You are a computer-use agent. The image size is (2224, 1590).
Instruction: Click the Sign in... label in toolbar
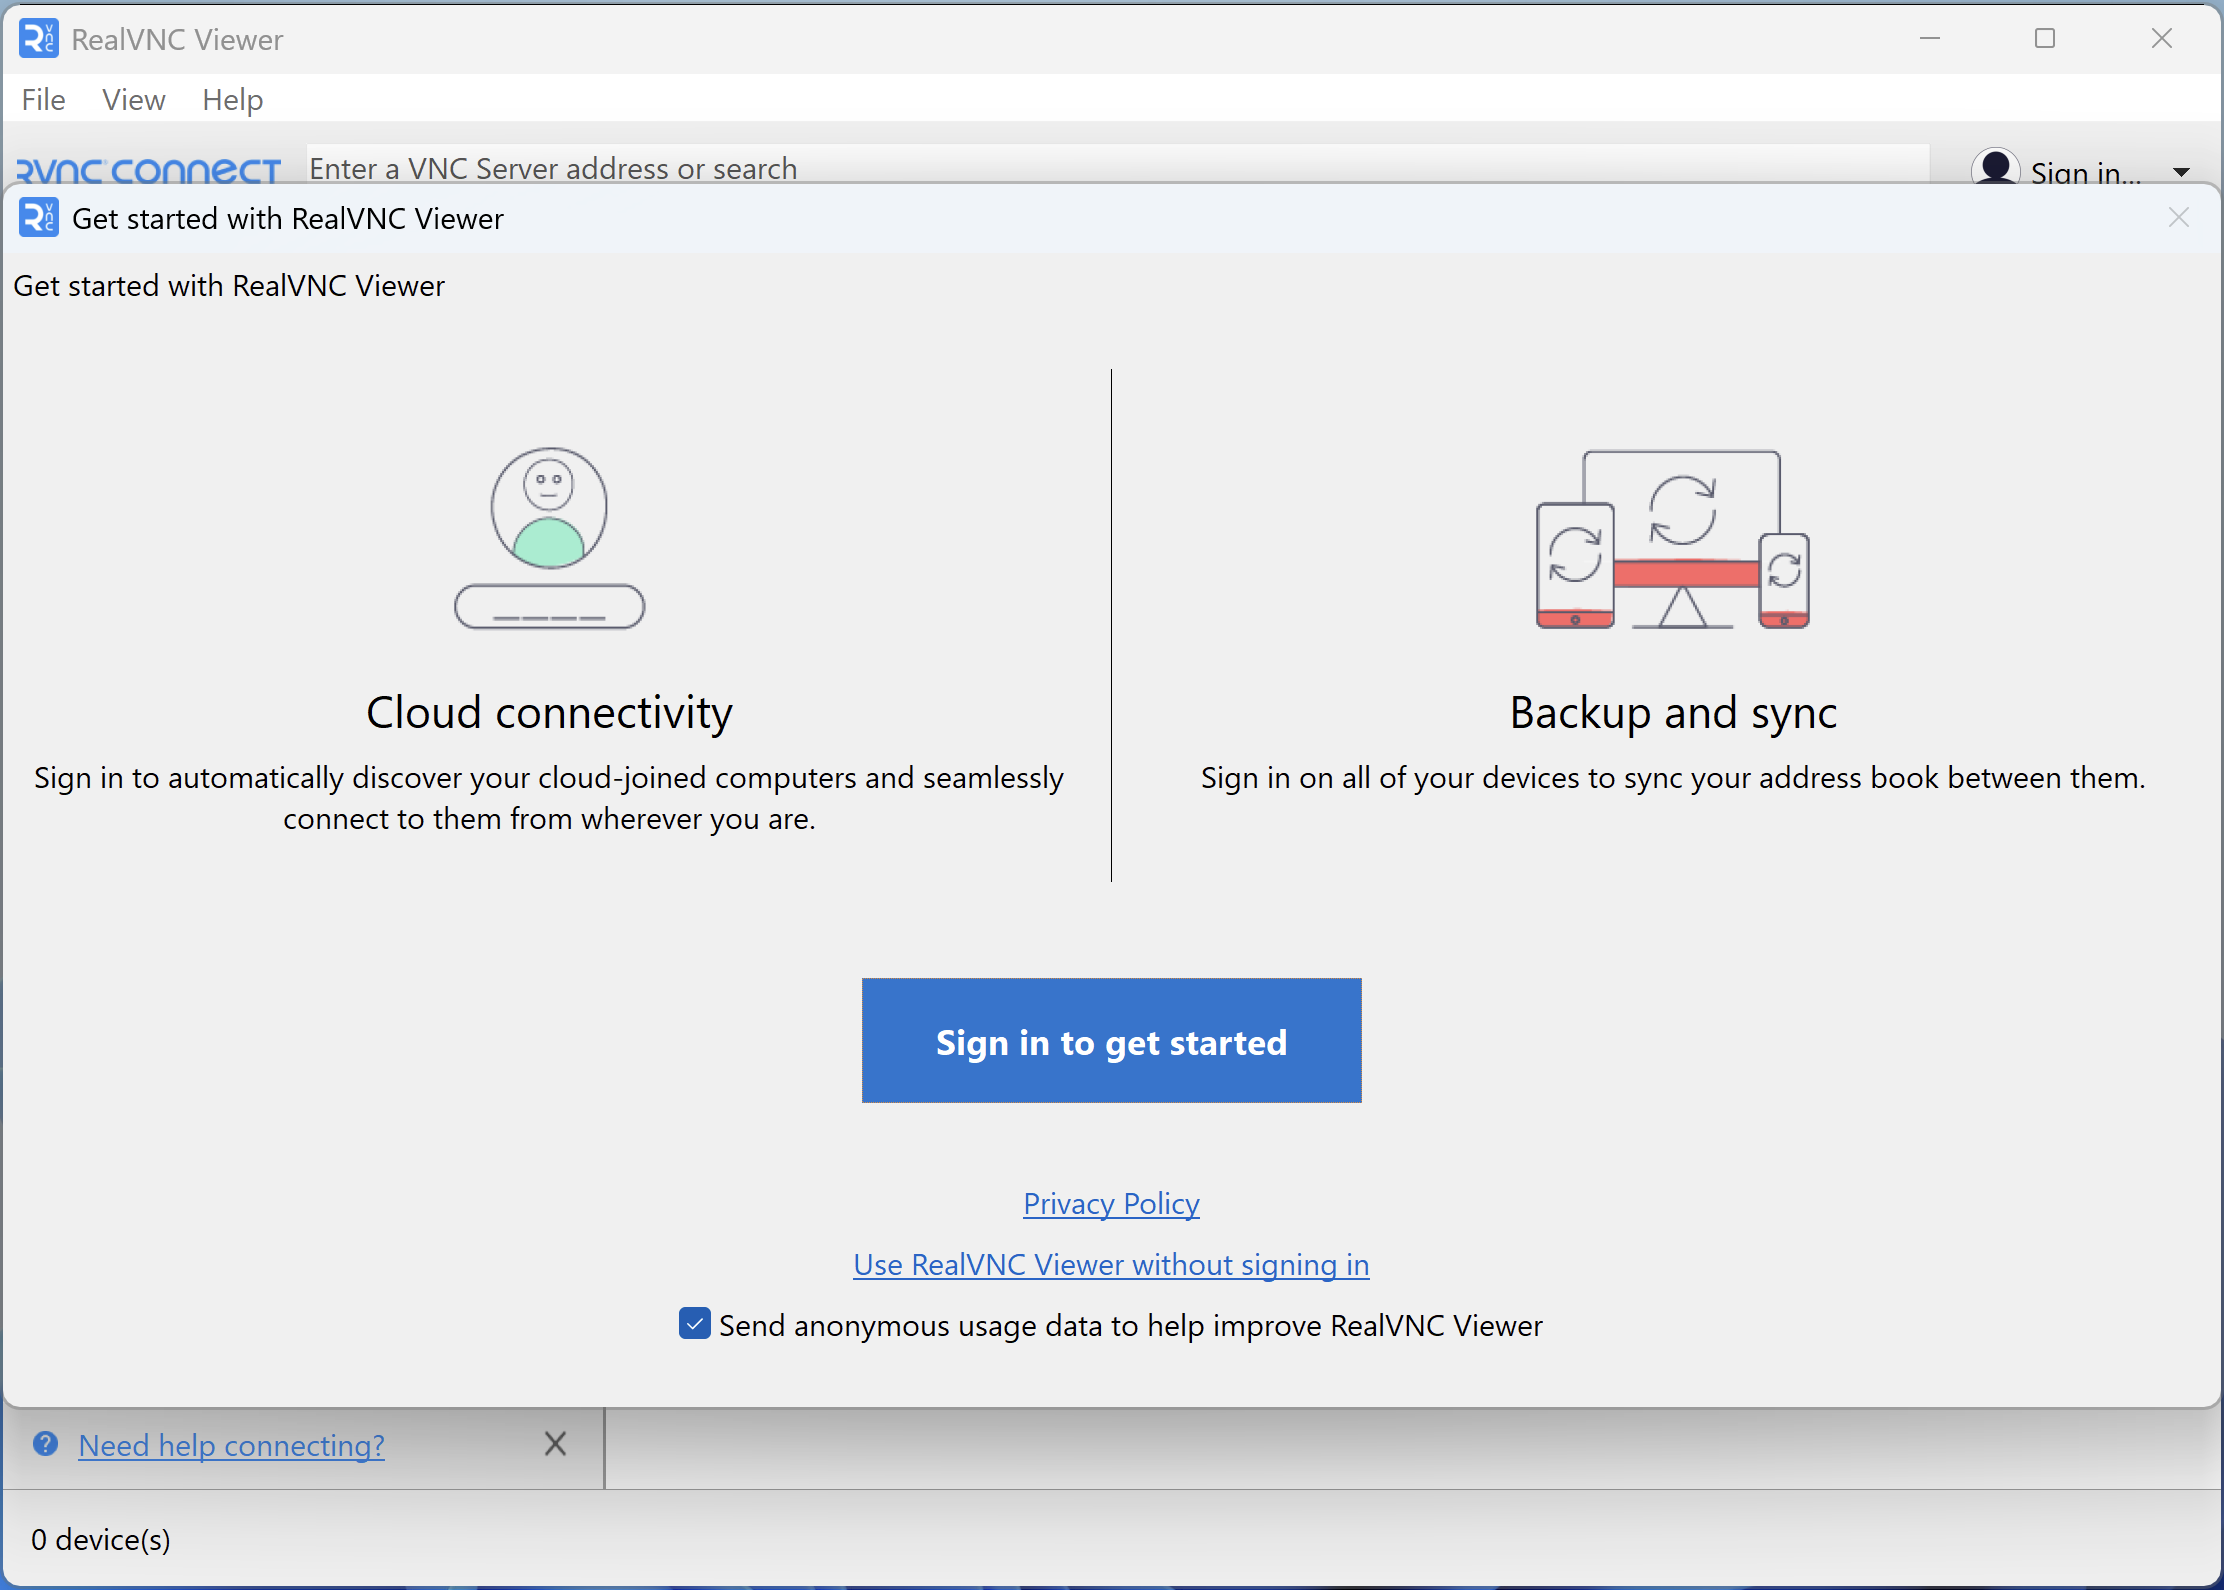pos(2085,172)
